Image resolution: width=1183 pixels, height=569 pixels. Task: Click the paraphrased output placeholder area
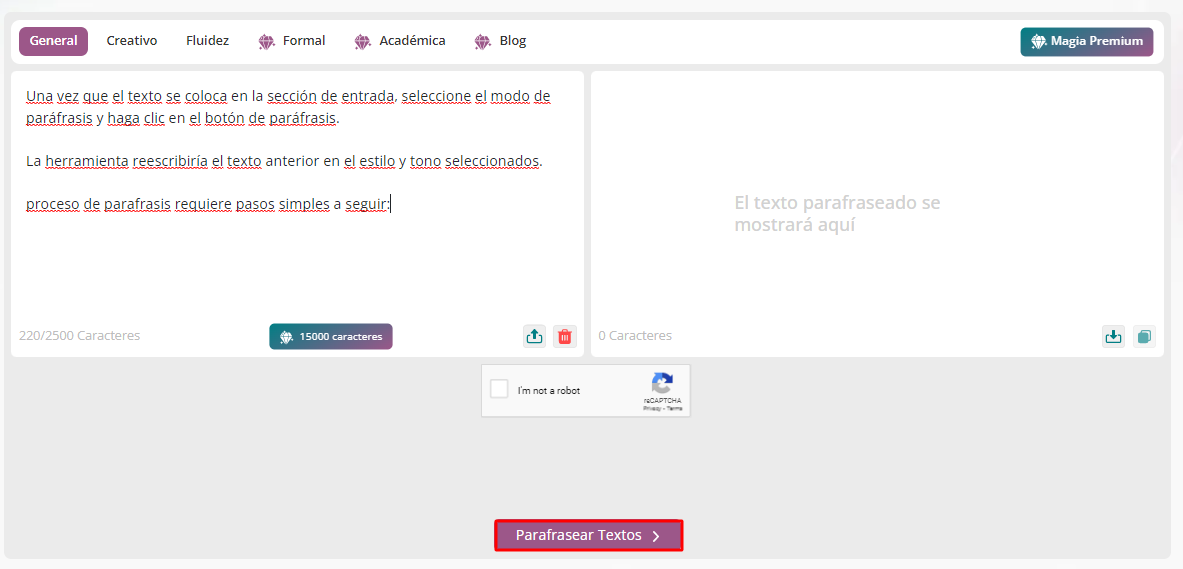coord(837,214)
